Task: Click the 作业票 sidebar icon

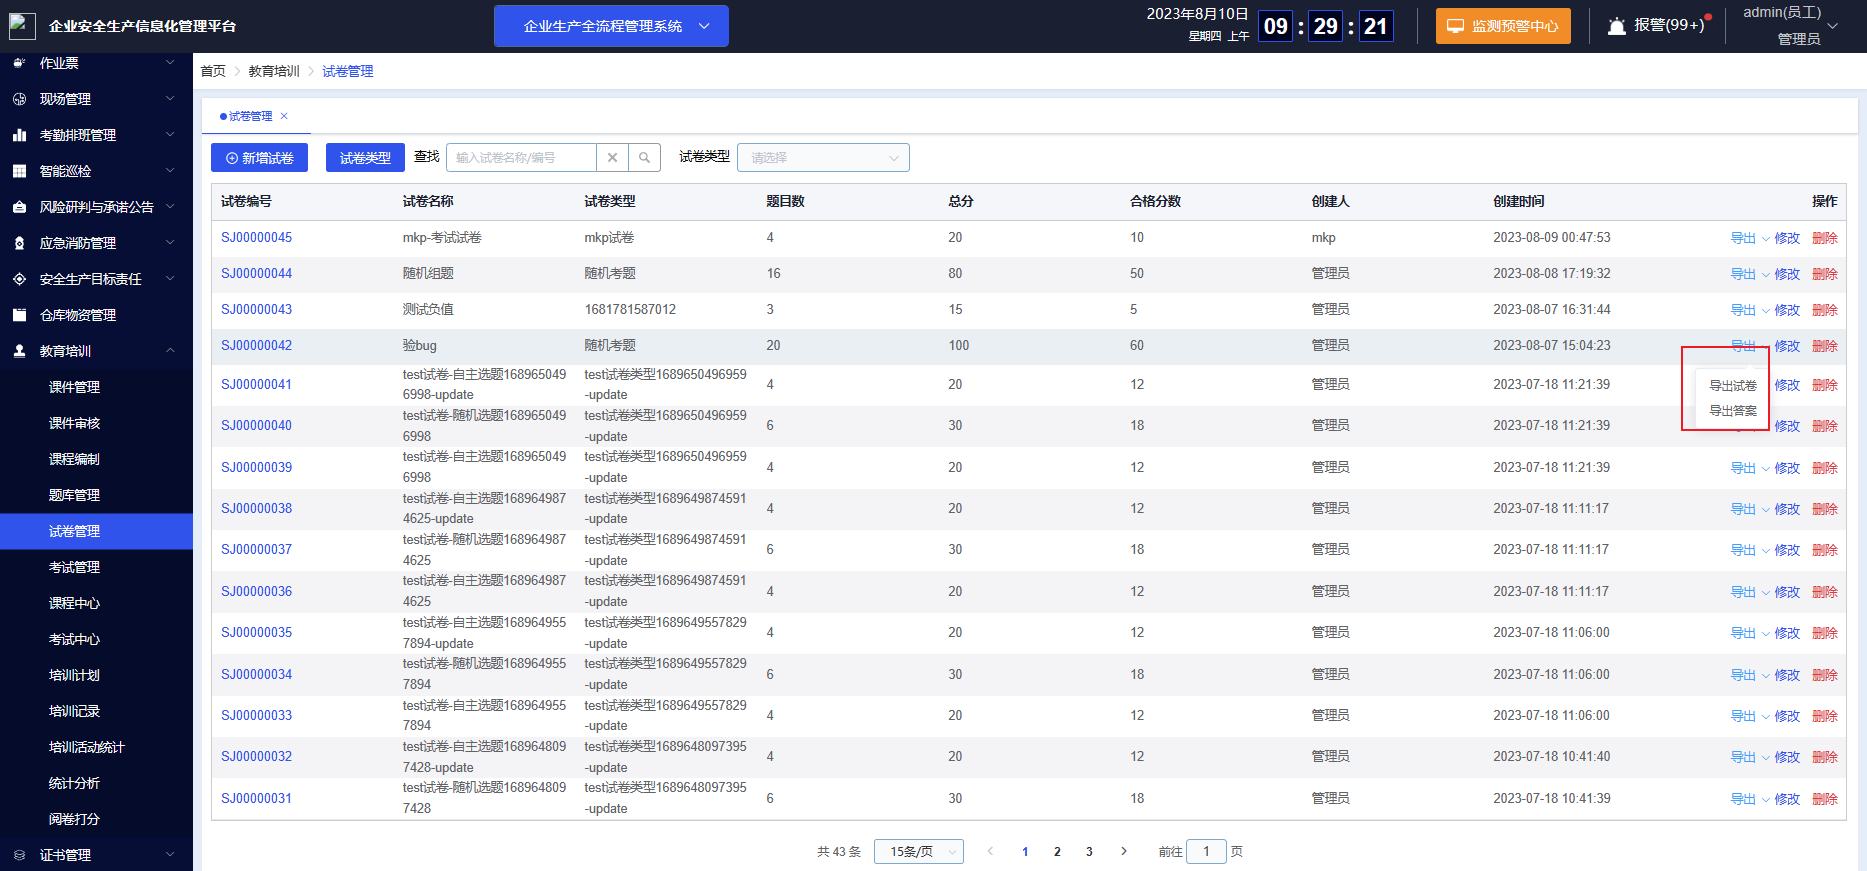Action: [19, 63]
